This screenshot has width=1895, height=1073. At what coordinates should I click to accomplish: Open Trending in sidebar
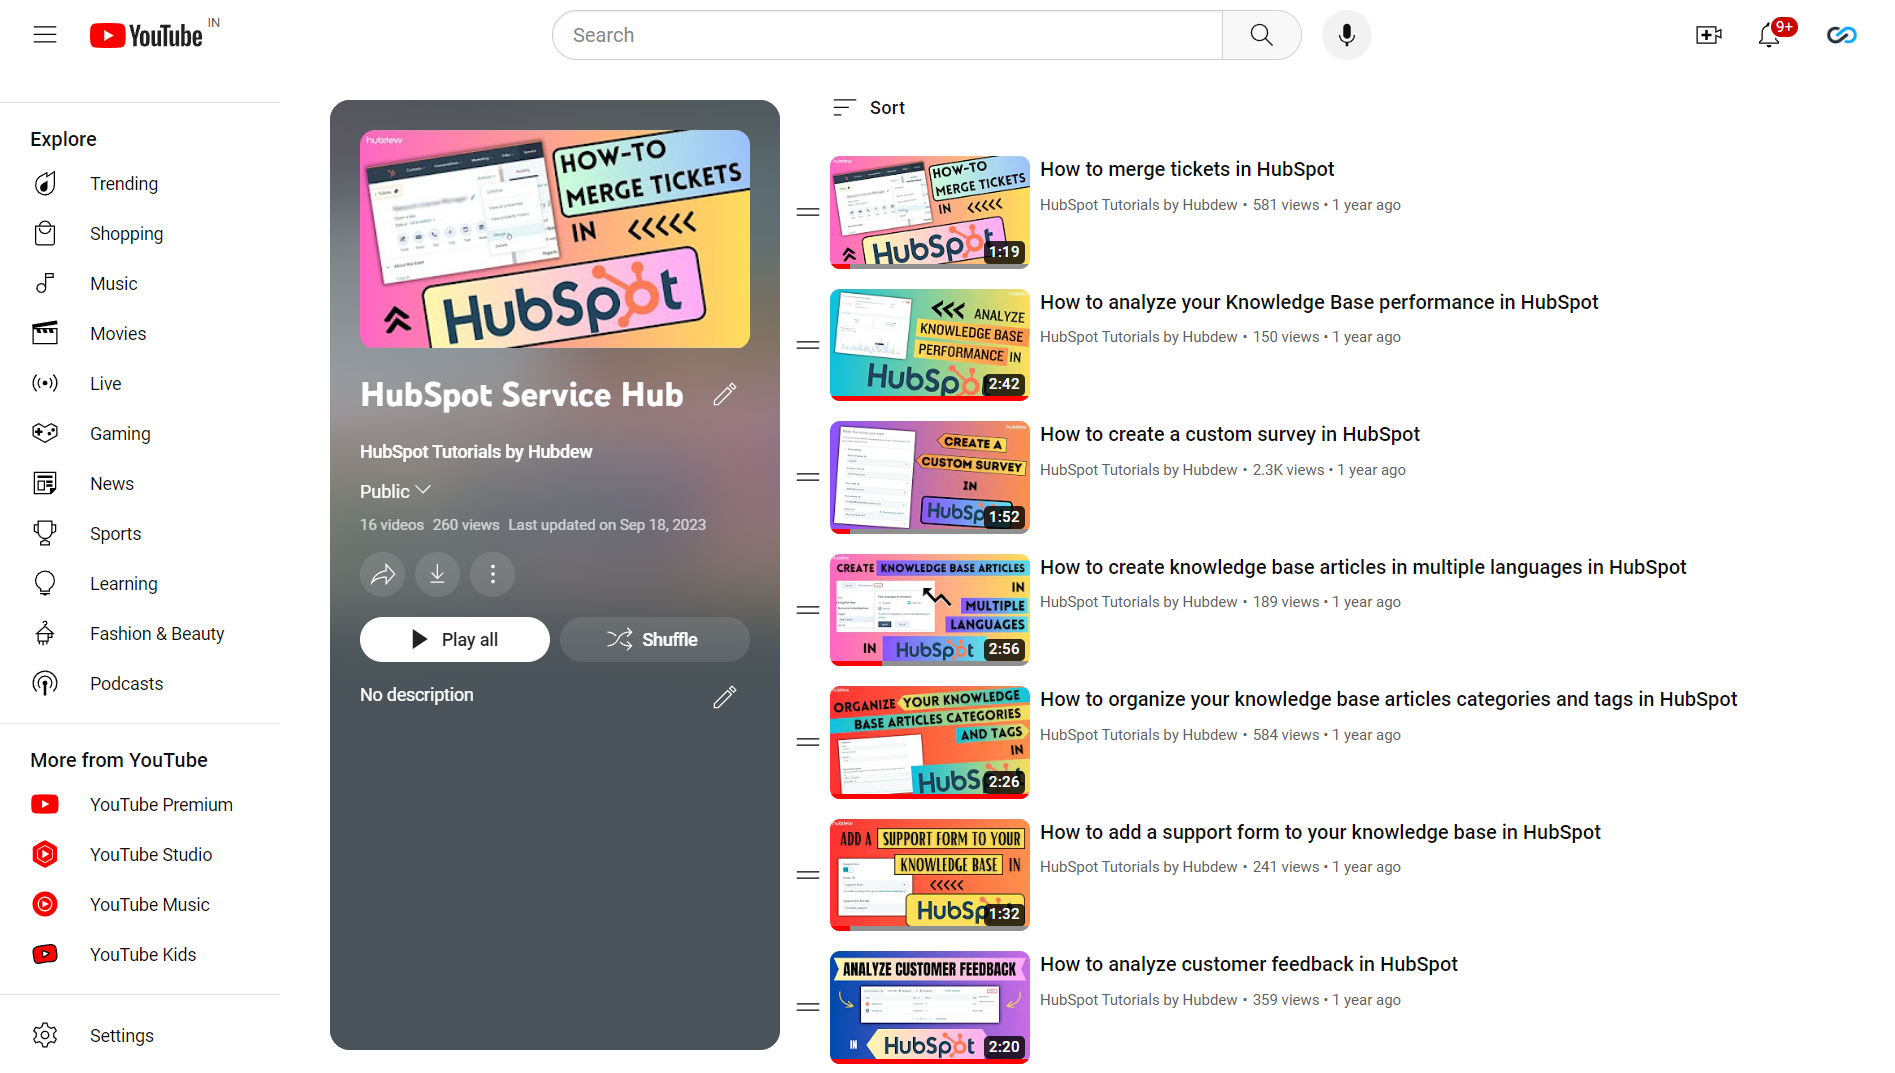(124, 183)
